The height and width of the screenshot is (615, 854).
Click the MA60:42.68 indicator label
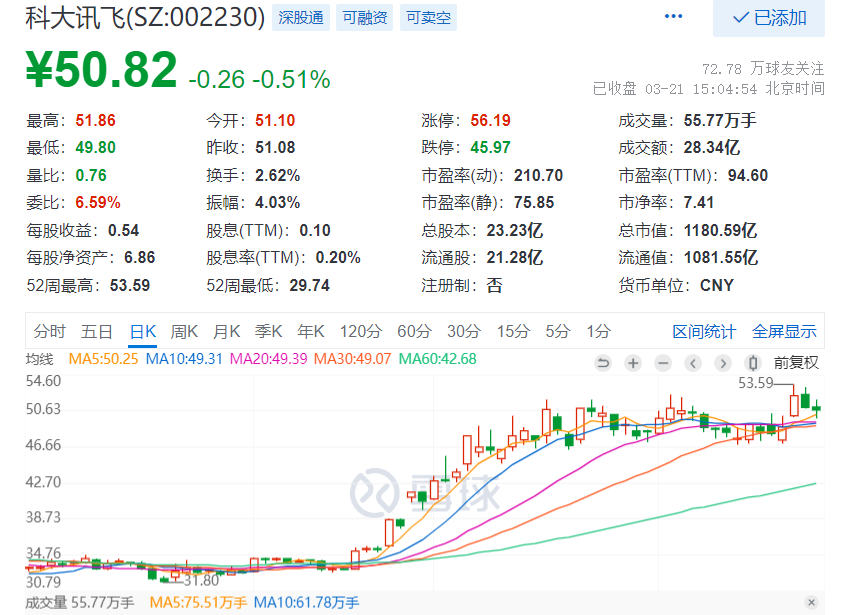click(437, 359)
